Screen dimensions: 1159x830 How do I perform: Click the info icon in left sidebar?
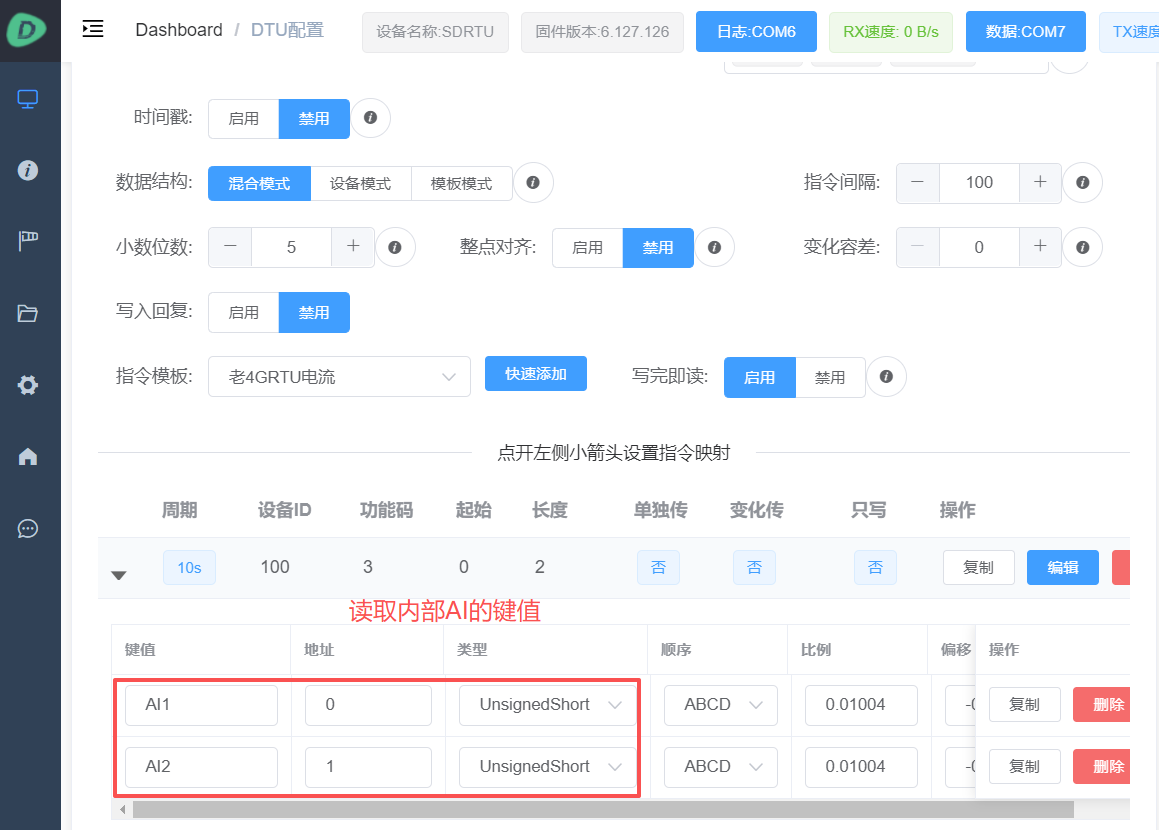click(30, 169)
